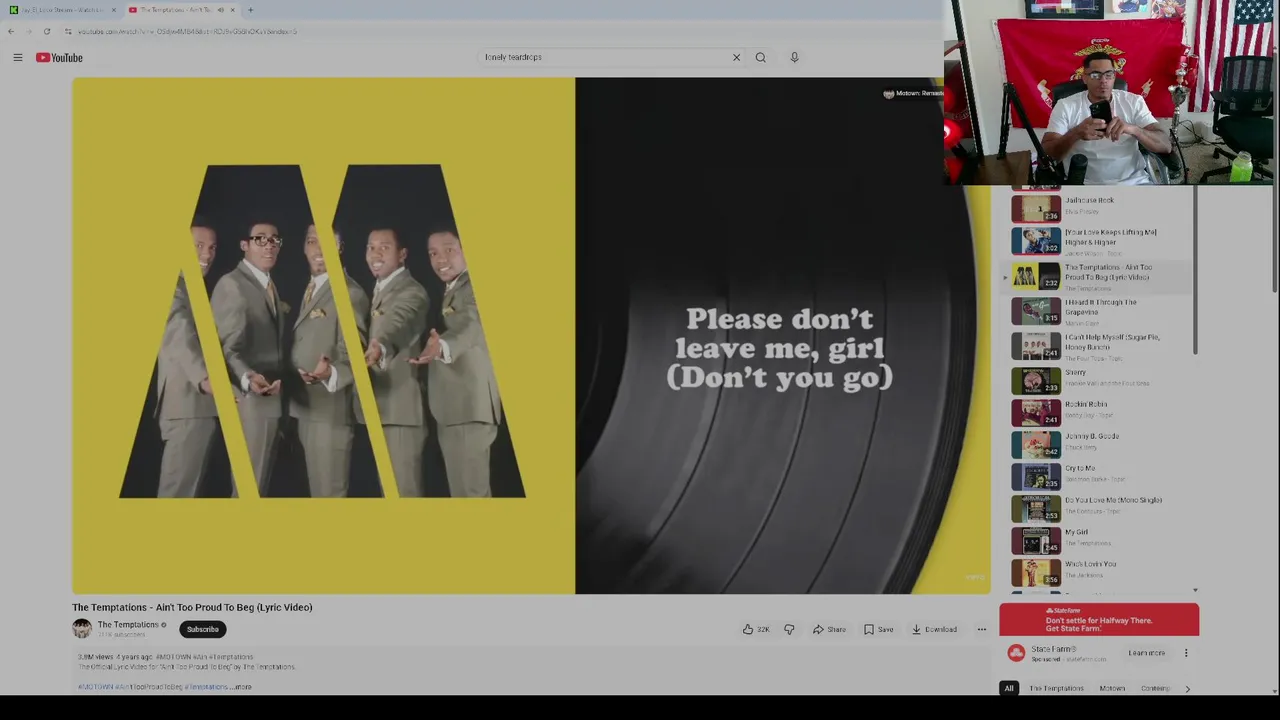Save the video to a playlist
Image resolution: width=1280 pixels, height=720 pixels.
879,629
